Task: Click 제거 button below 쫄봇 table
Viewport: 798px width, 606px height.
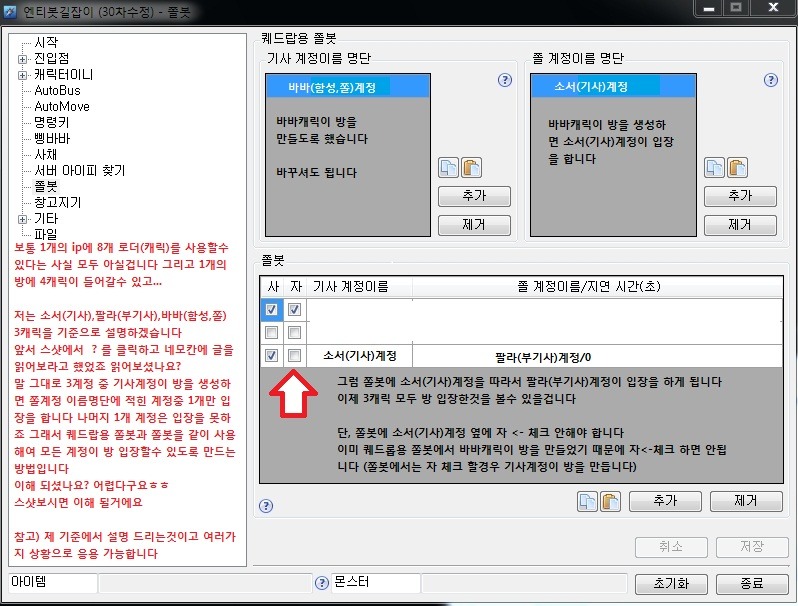Action: point(746,501)
